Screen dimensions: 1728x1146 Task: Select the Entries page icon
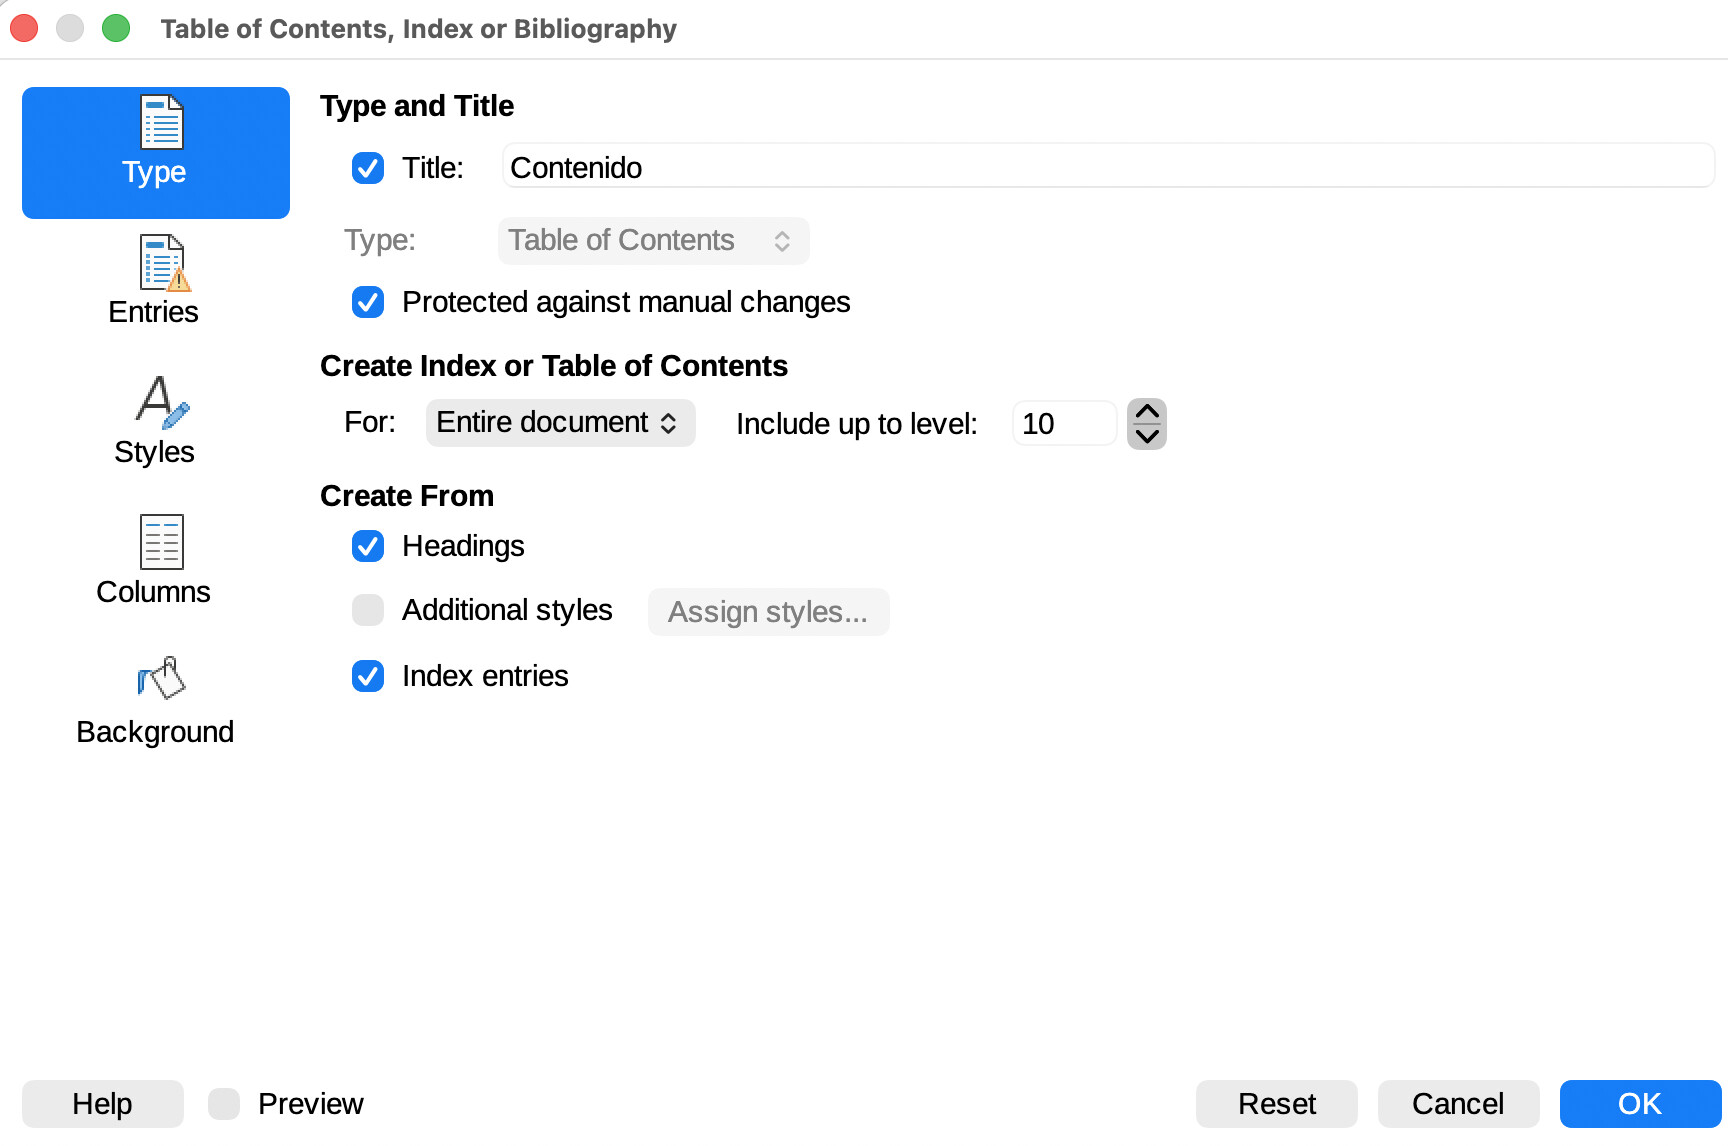pyautogui.click(x=162, y=263)
